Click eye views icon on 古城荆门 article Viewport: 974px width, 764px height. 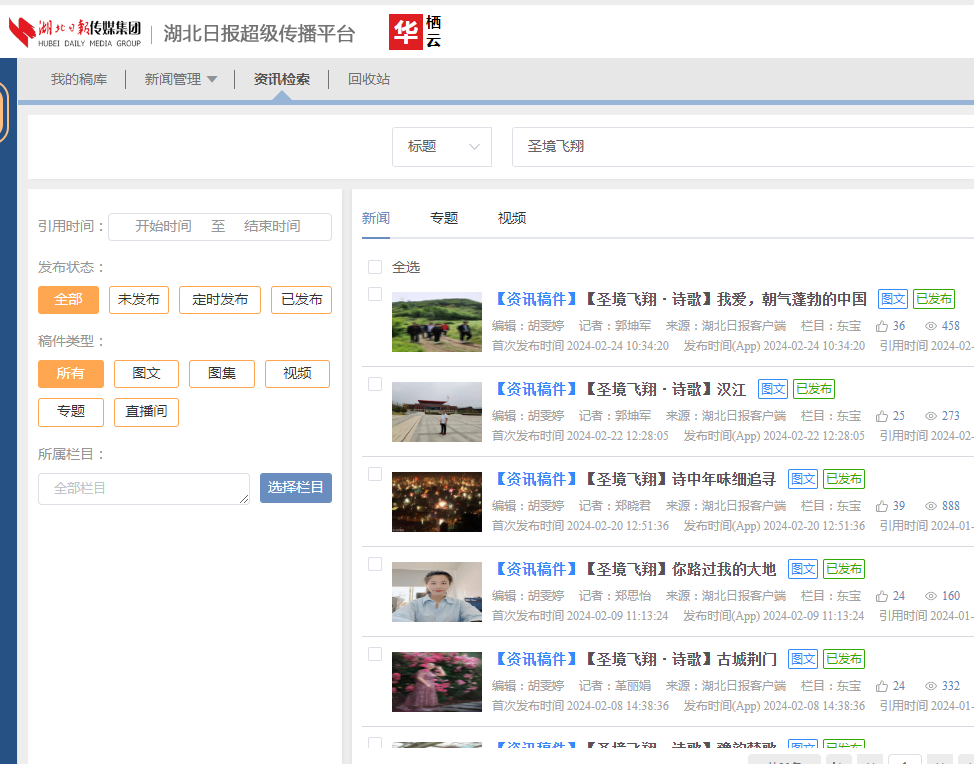[931, 686]
